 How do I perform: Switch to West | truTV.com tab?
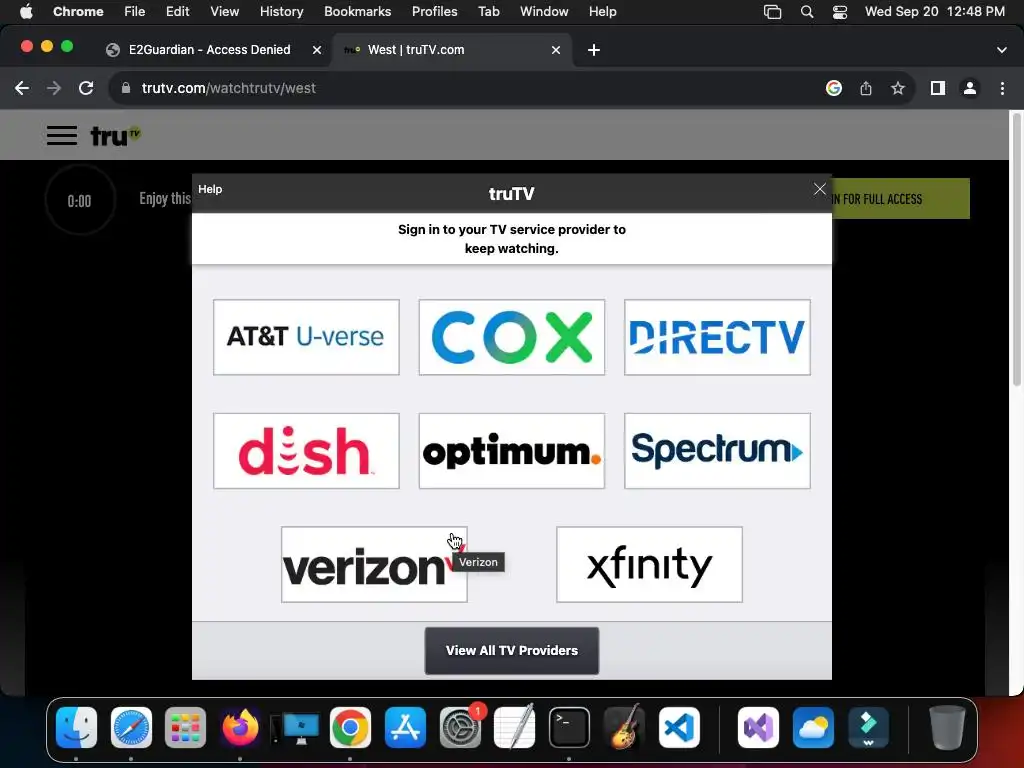[416, 50]
